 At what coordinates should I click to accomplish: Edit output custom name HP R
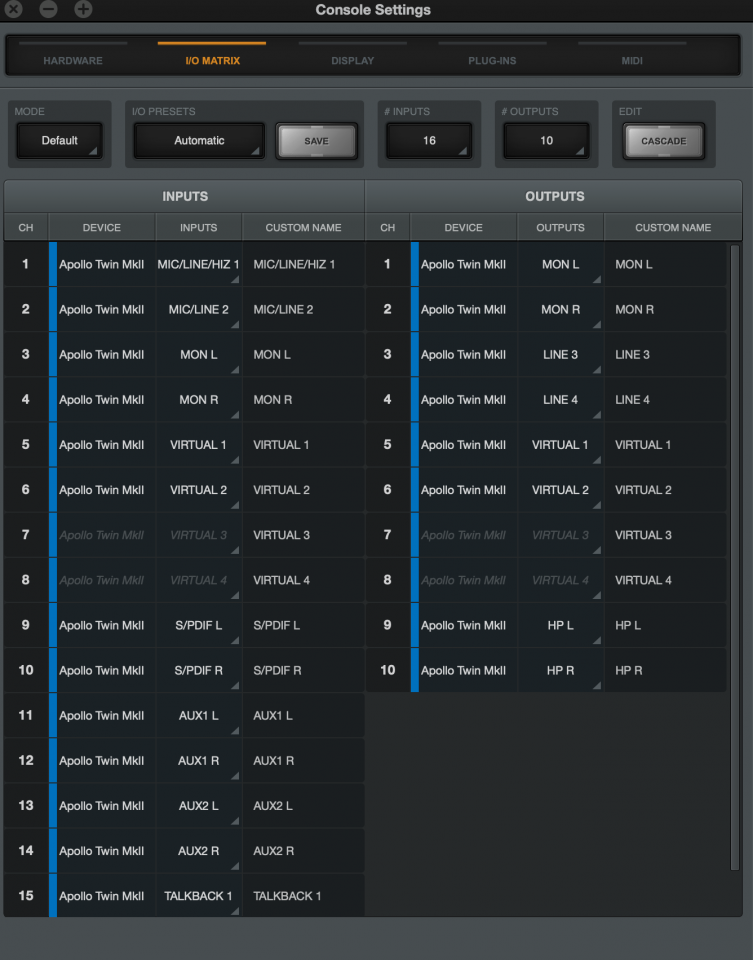tap(665, 670)
